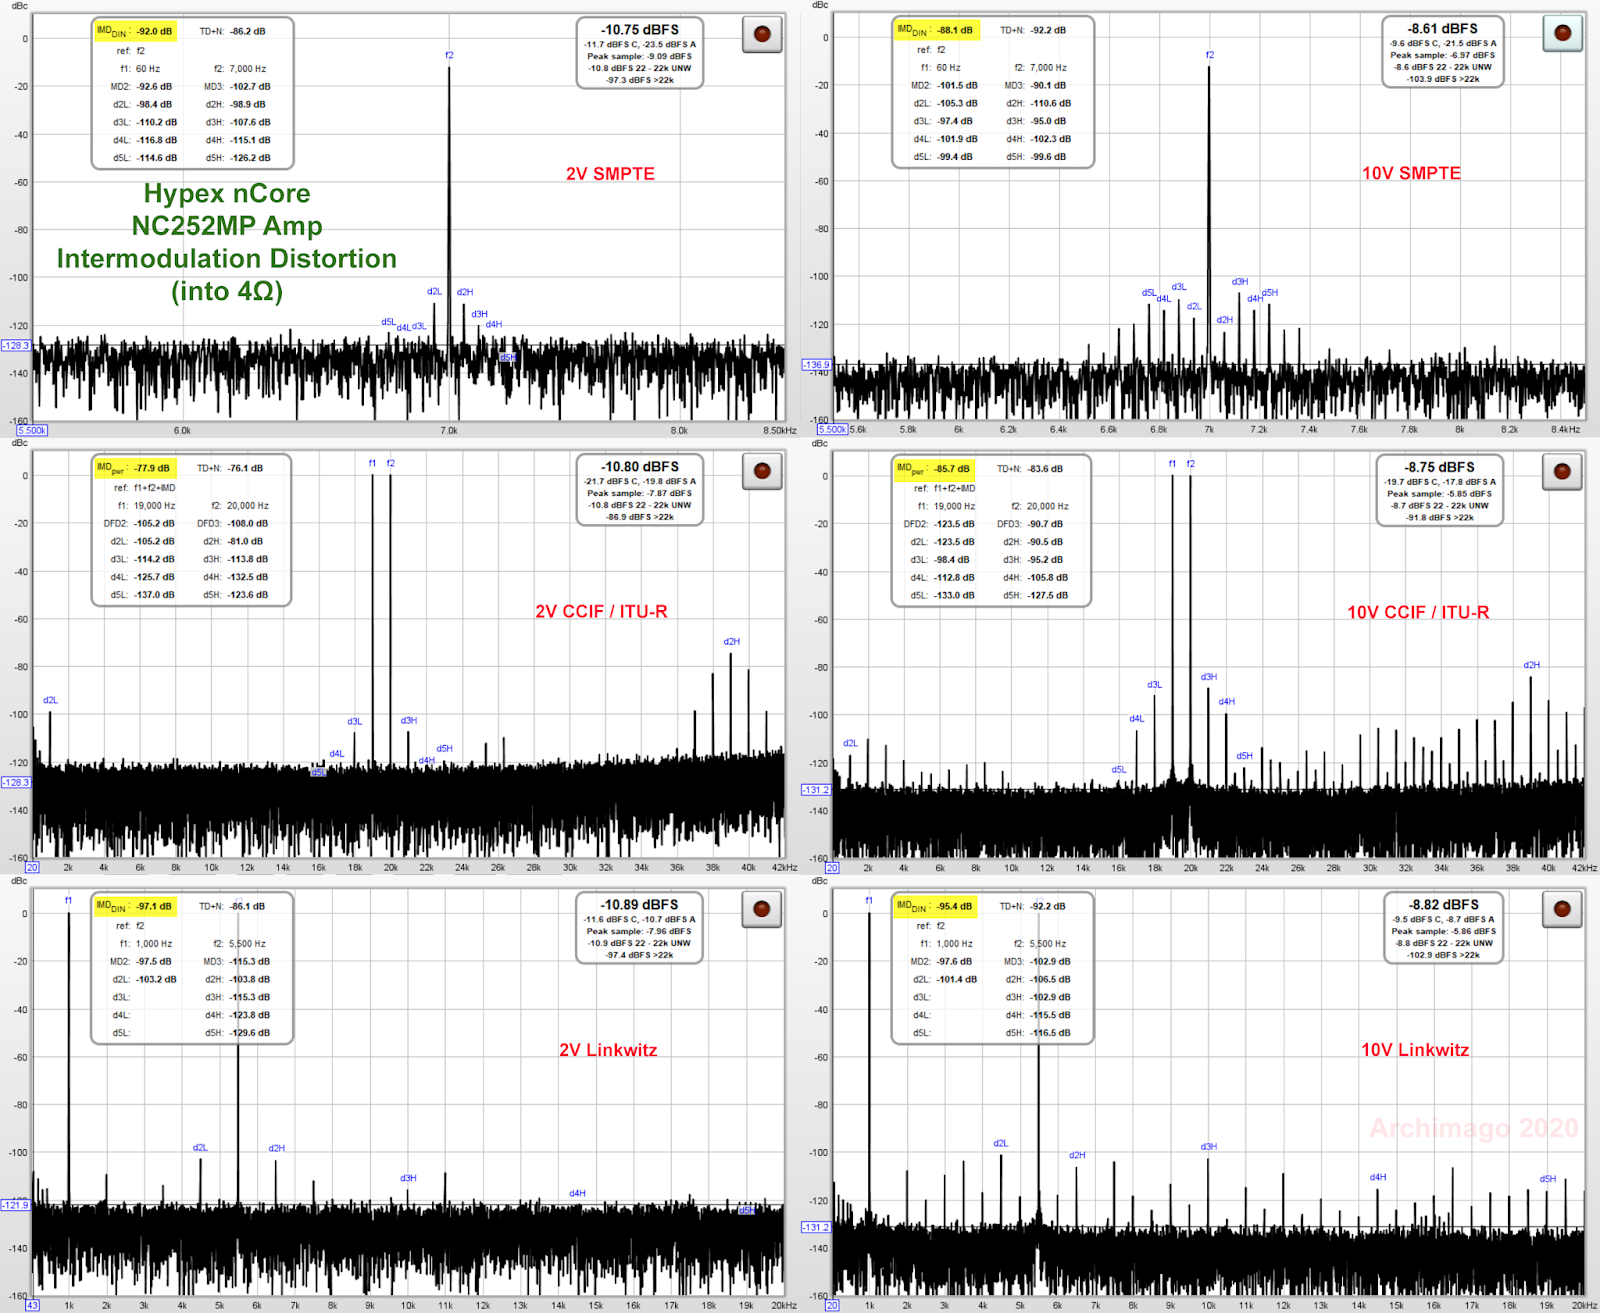Click the -8.82 dBFS level readout
The height and width of the screenshot is (1313, 1600).
(1444, 905)
